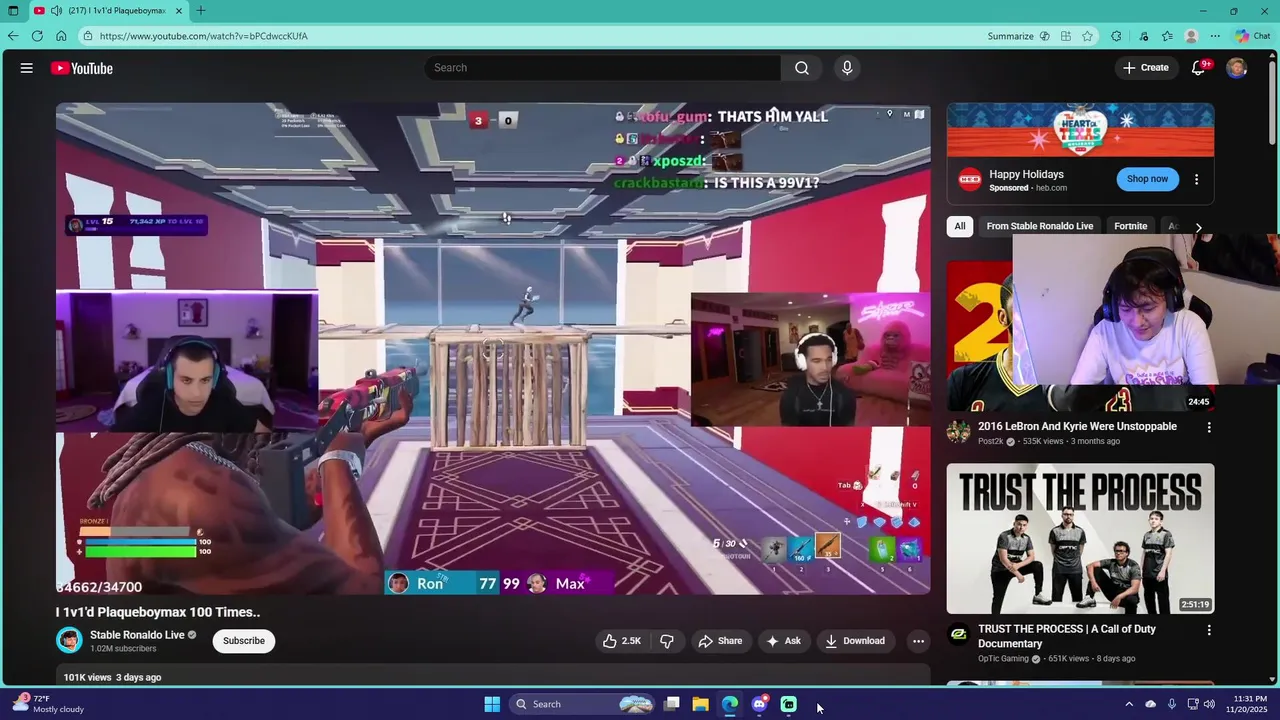Go to the YouTube home logo

82,68
